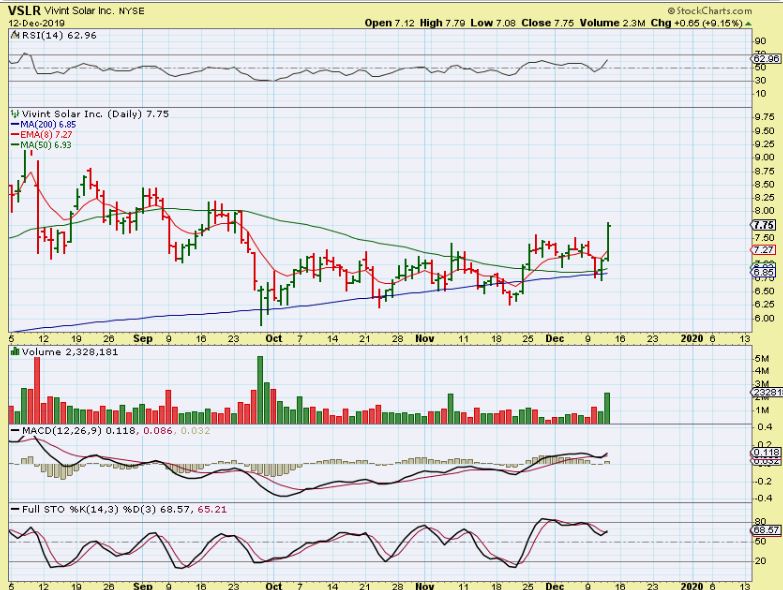This screenshot has width=783, height=590.
Task: Click the Nov label under the price chart
Action: 425,338
